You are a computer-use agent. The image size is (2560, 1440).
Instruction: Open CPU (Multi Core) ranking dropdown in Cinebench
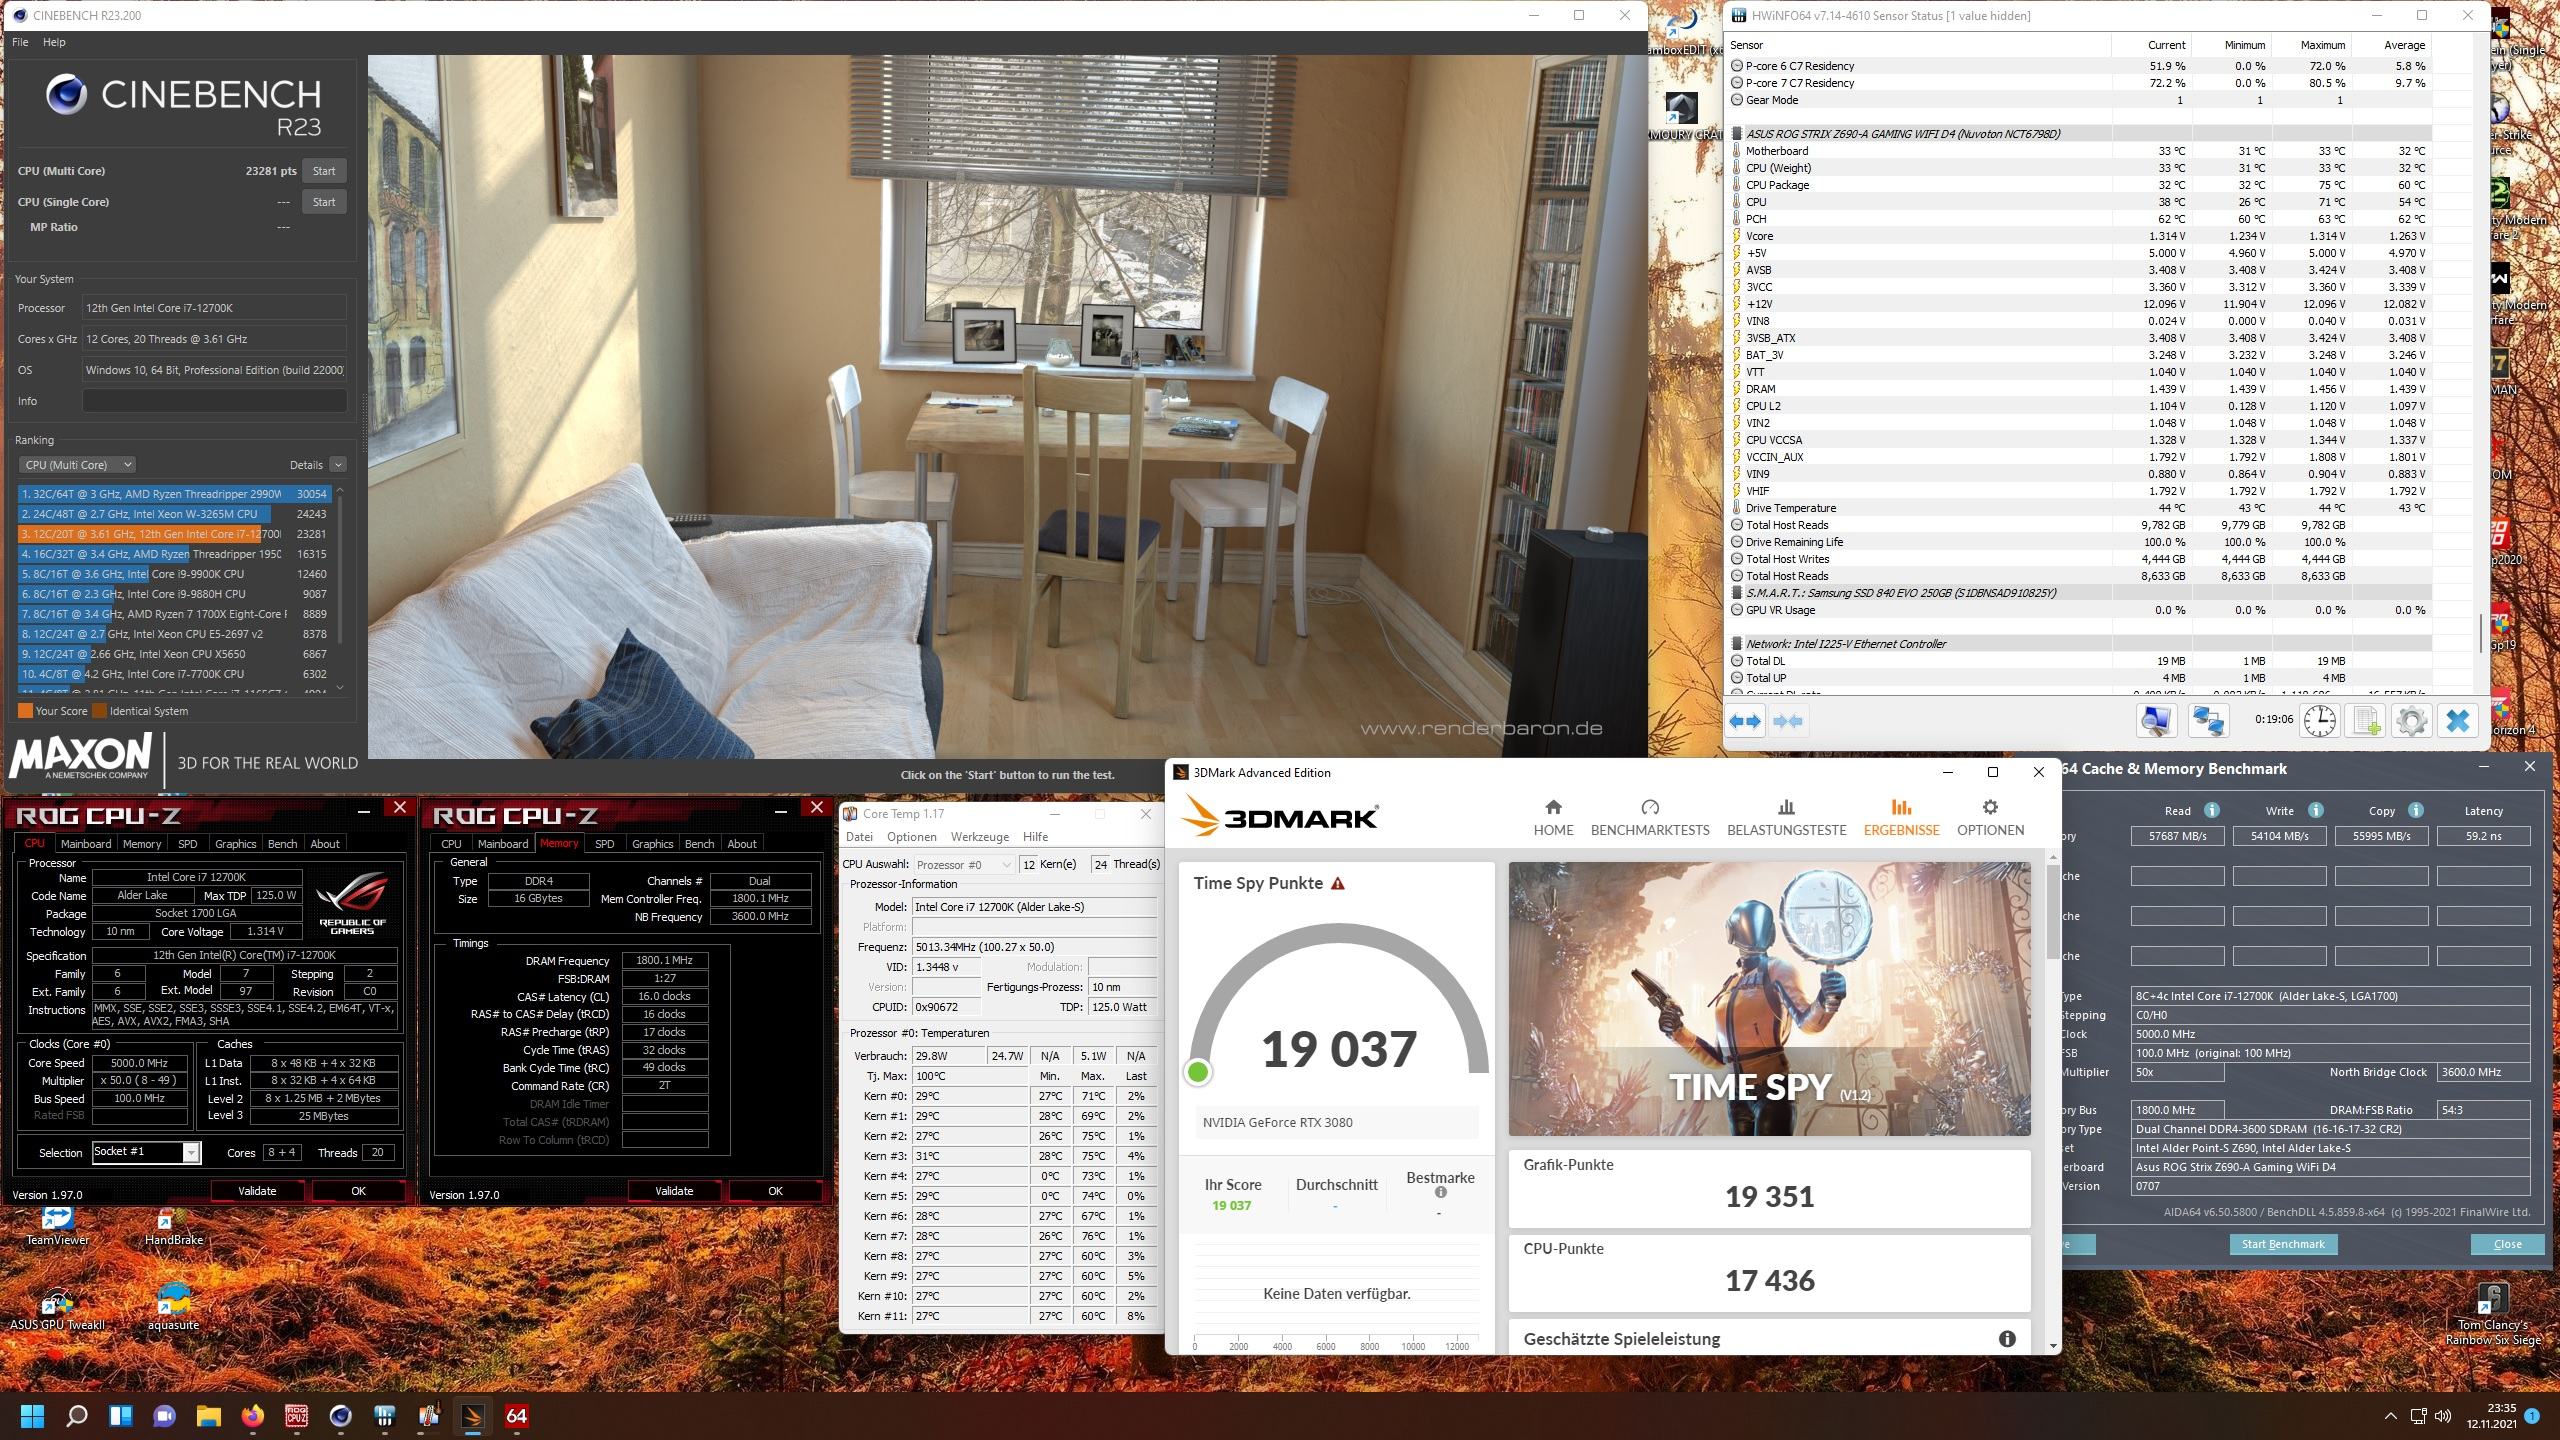pos(77,465)
